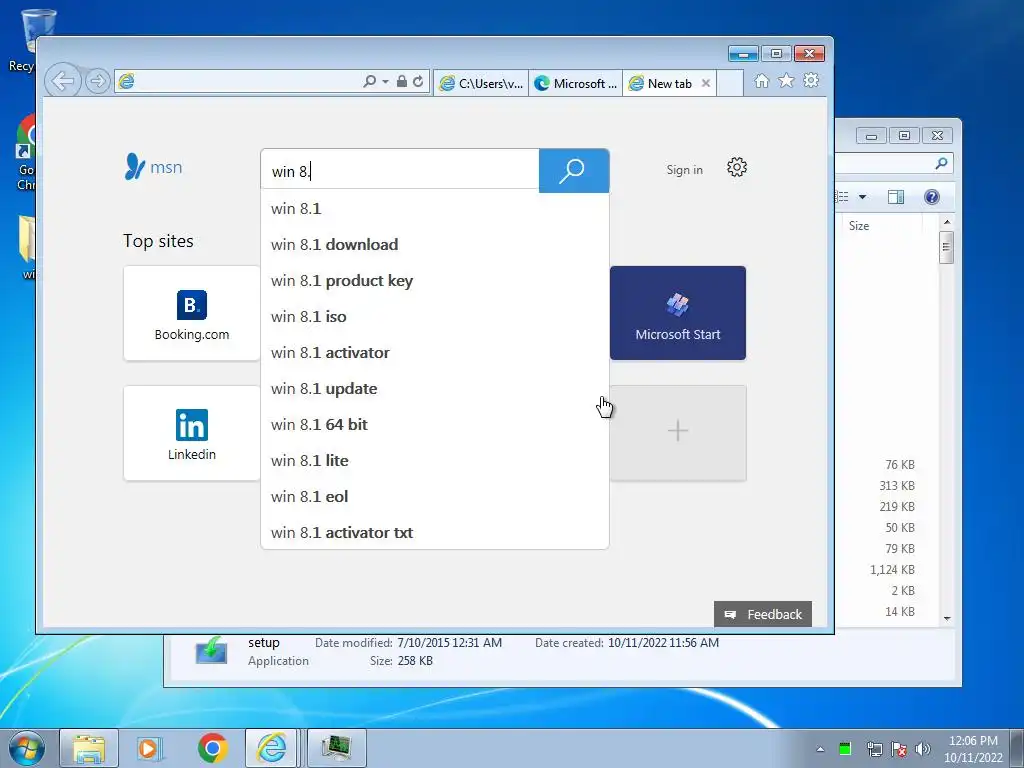Open the Booking.com top site tile
The height and width of the screenshot is (768, 1024).
[x=192, y=313]
